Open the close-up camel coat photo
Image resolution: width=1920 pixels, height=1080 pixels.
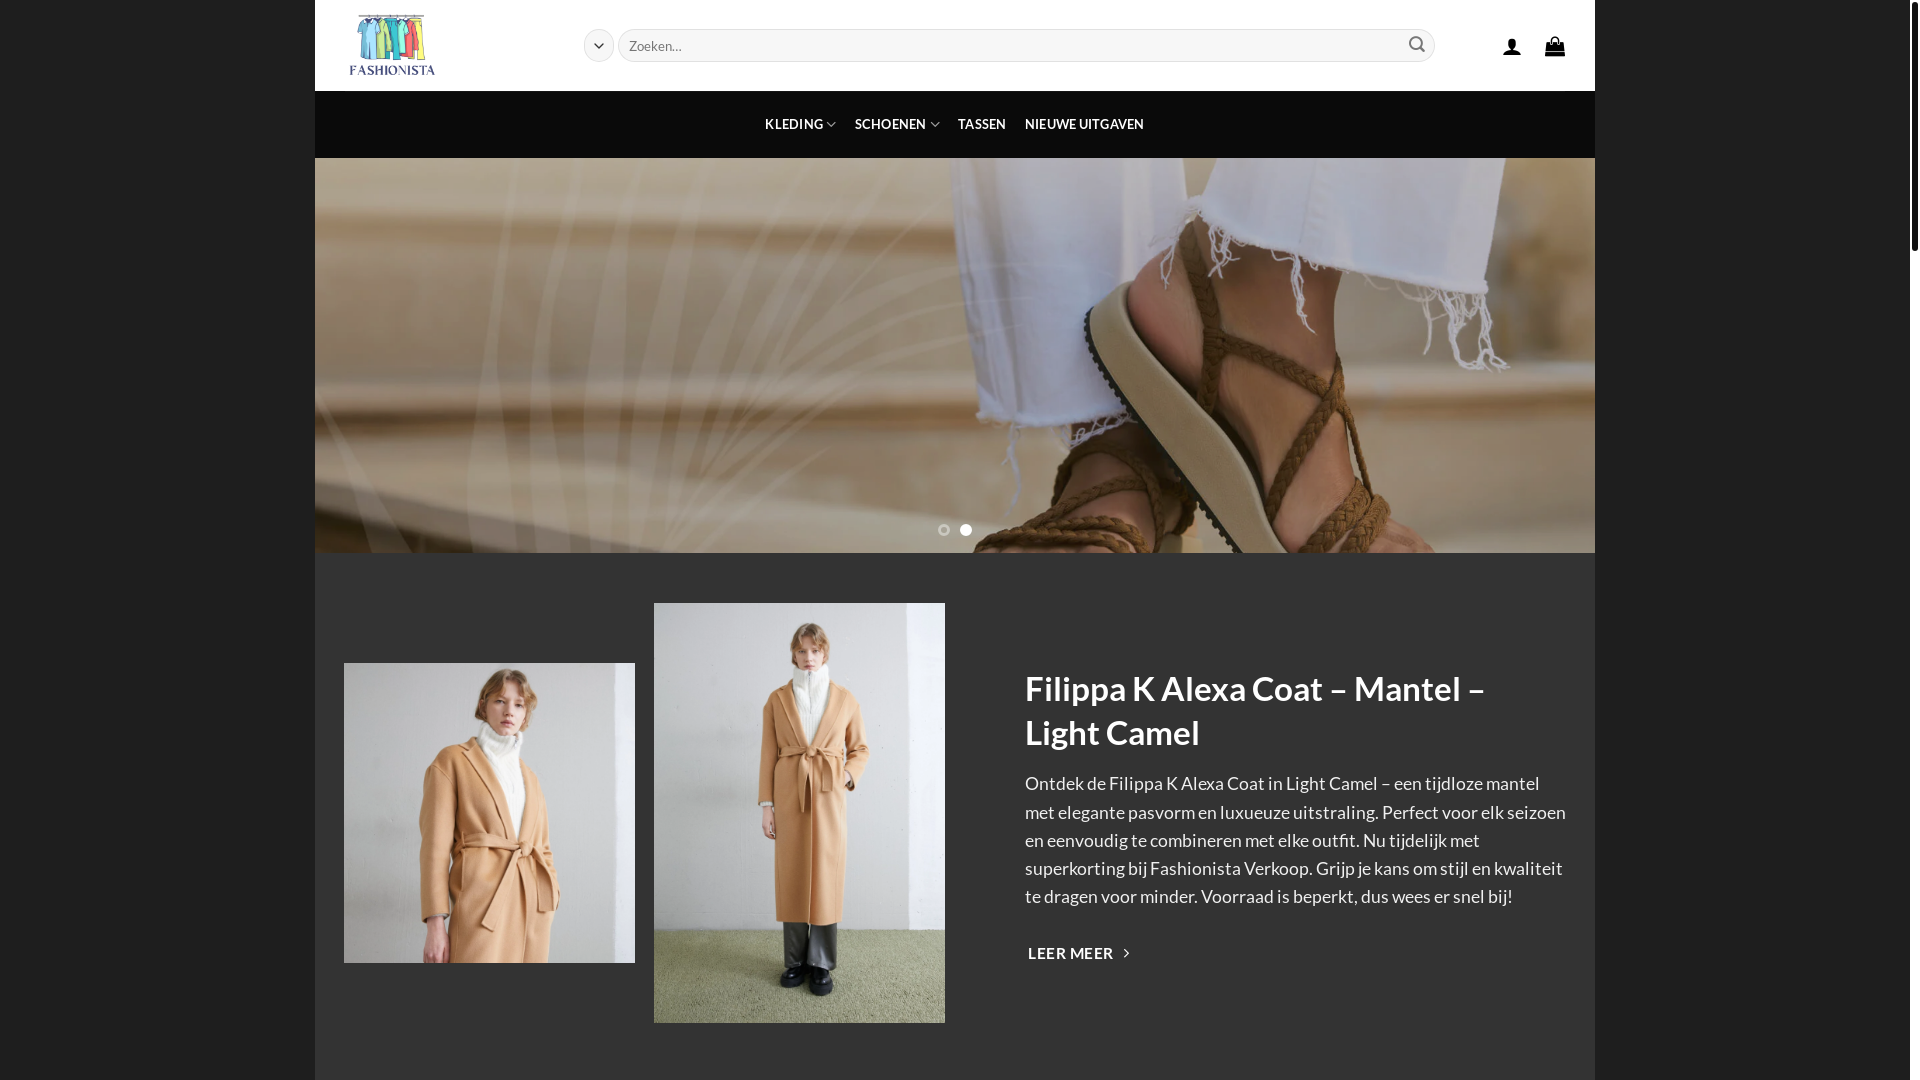(489, 813)
